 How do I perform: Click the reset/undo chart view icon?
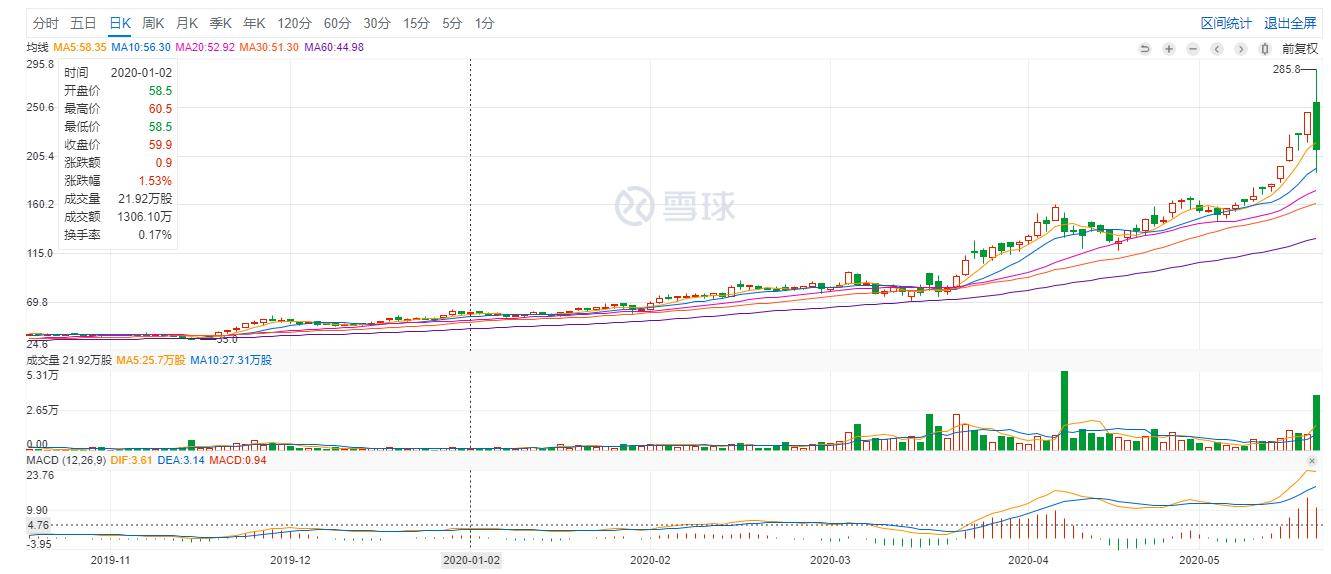click(x=1145, y=48)
